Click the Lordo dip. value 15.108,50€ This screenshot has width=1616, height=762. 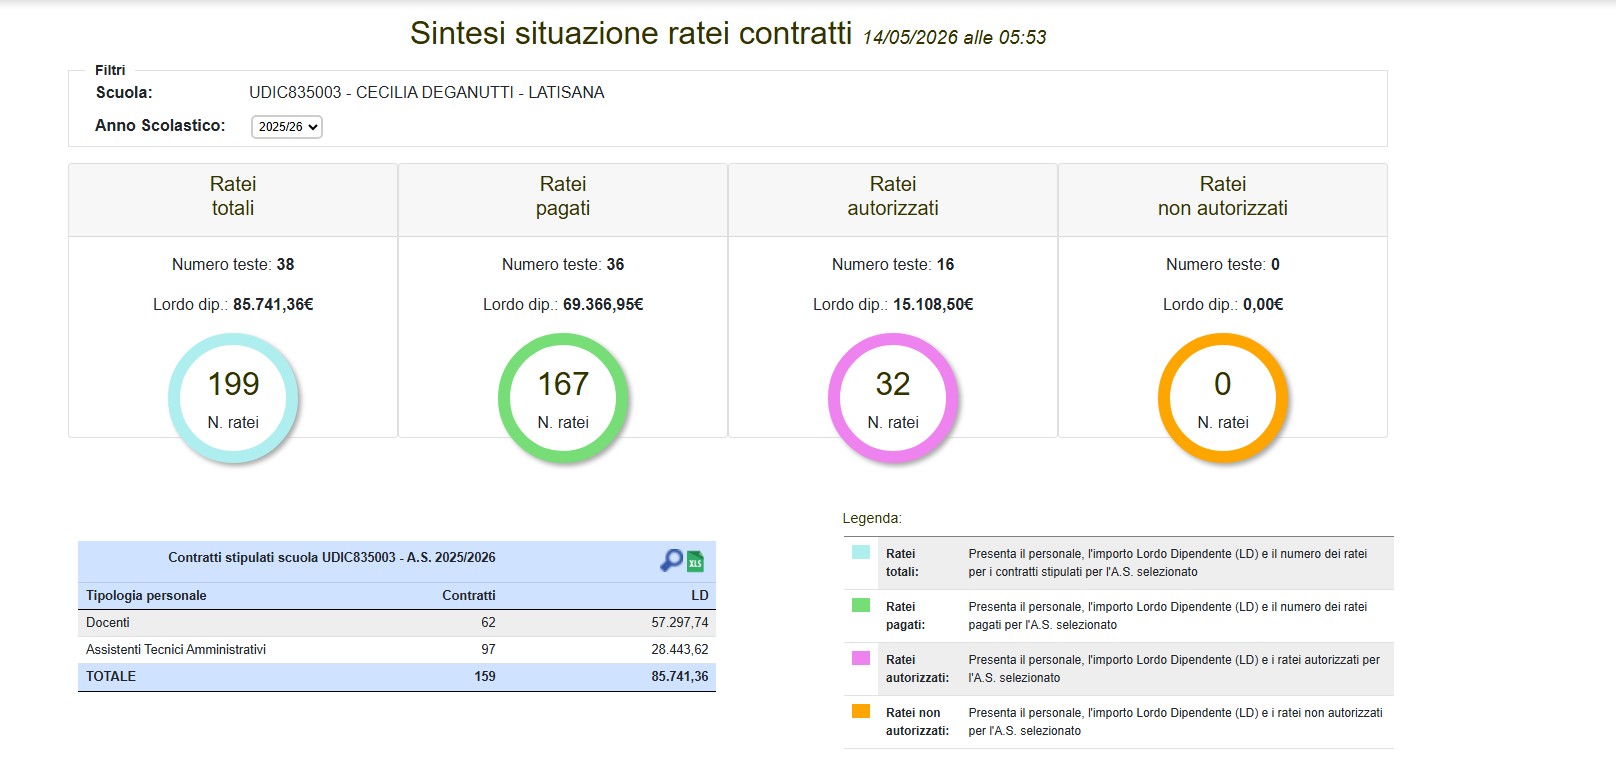point(933,304)
